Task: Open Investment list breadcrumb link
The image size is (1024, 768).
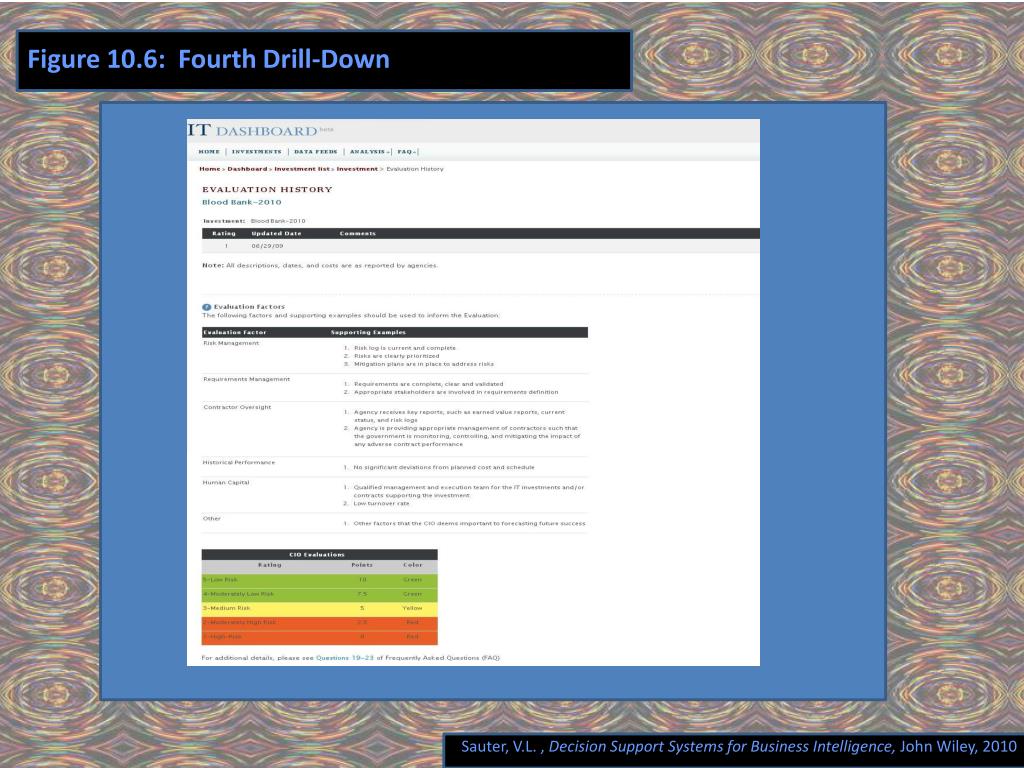Action: [302, 169]
